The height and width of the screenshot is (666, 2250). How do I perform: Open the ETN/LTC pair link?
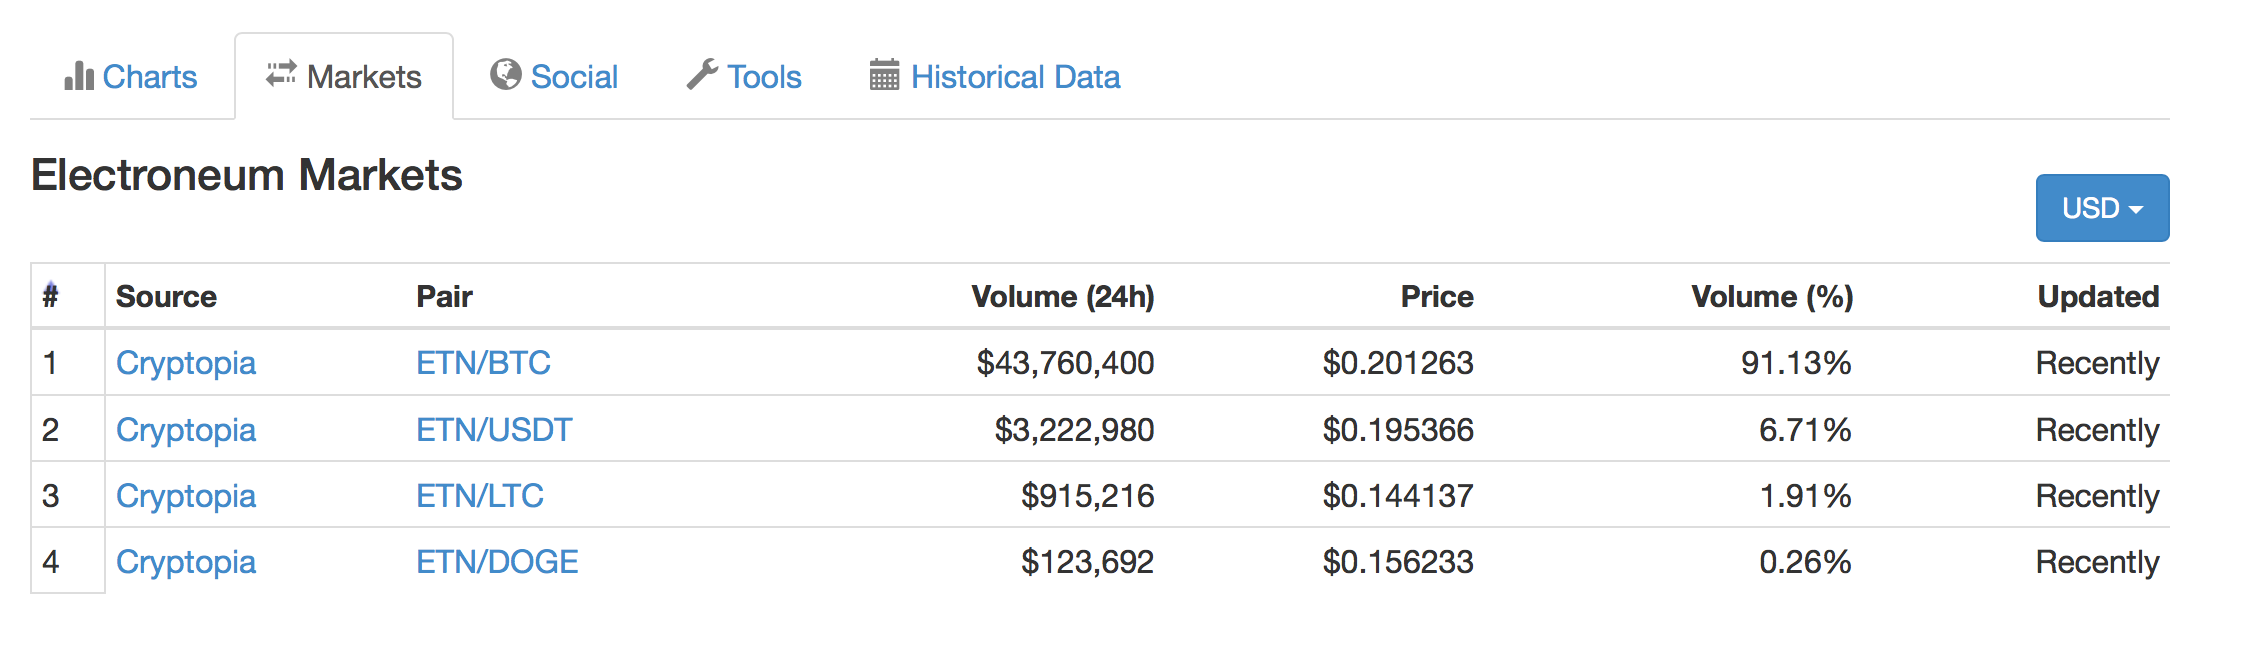[x=480, y=496]
